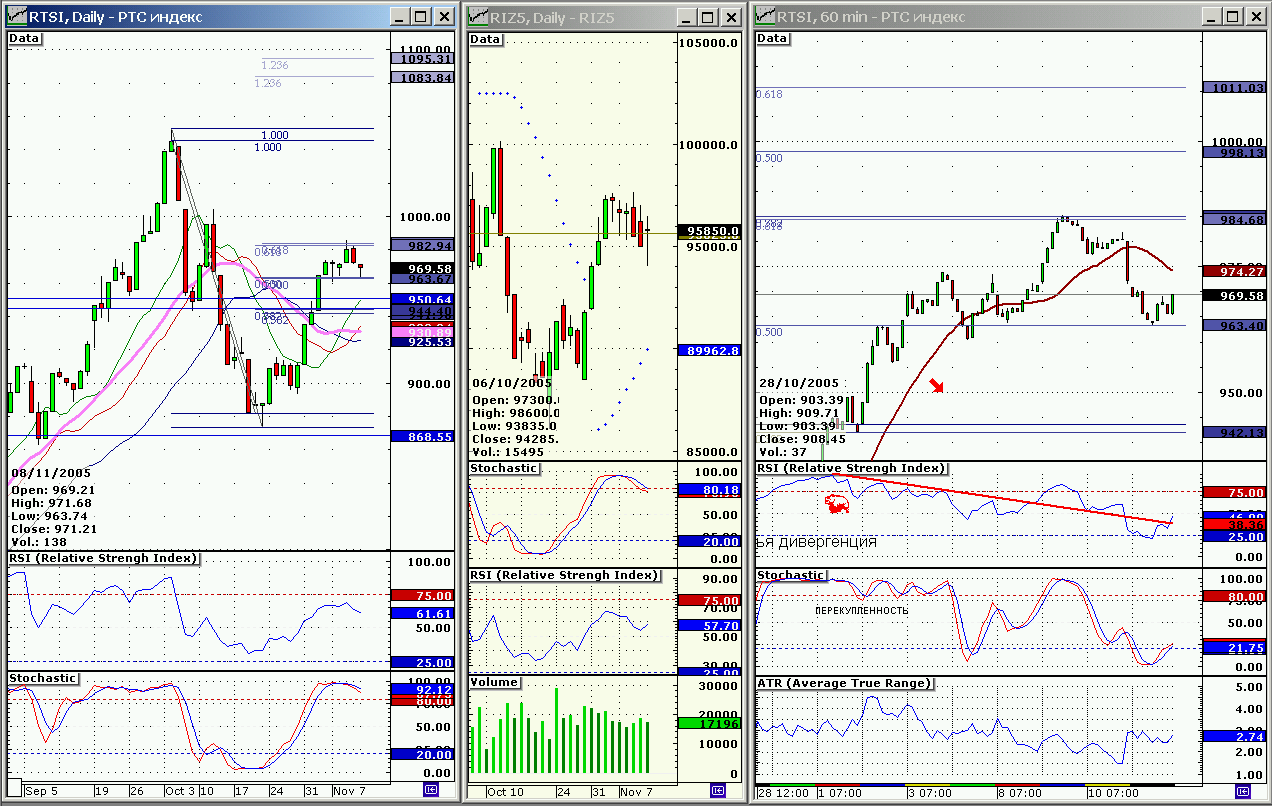The width and height of the screenshot is (1272, 806).
Task: Click the 974.27 moving average label
Action: click(x=1237, y=271)
